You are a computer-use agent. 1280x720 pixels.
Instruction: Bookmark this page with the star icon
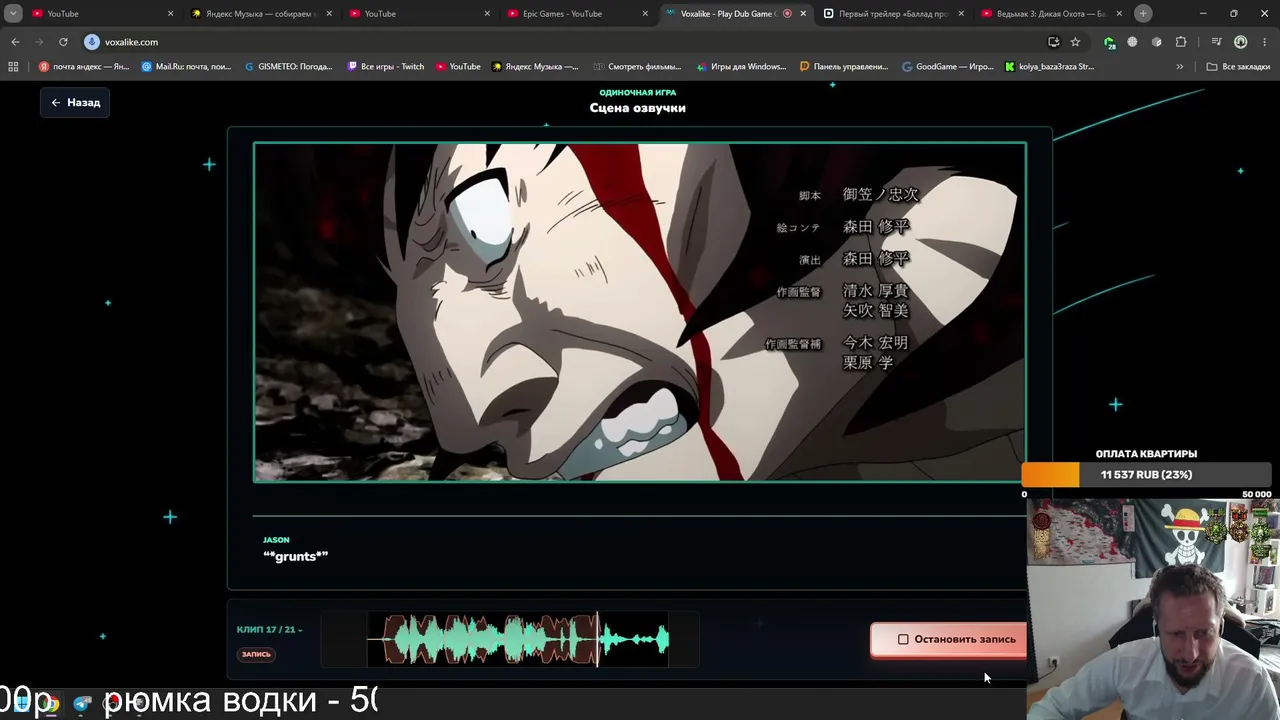(x=1075, y=42)
